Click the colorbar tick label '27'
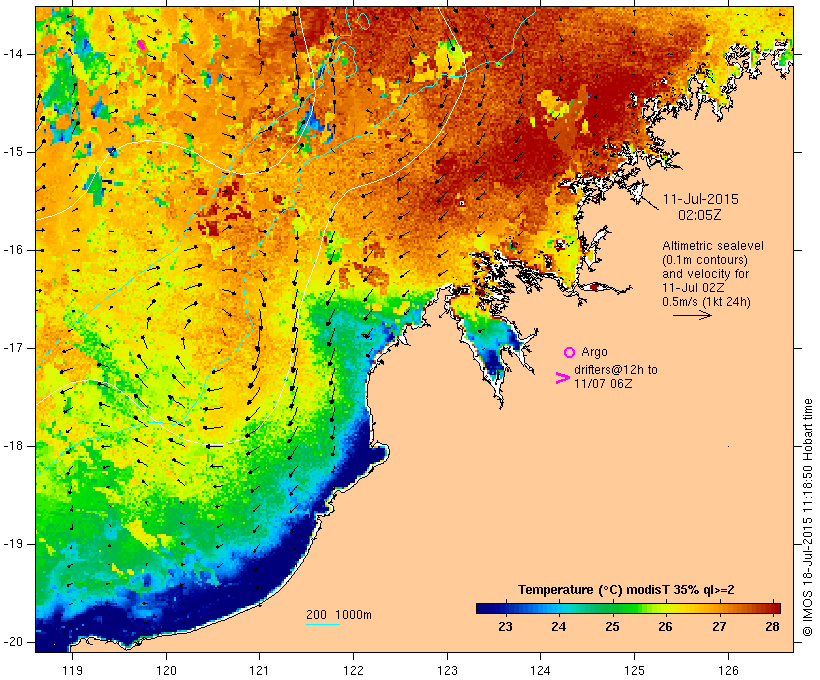Image resolution: width=820 pixels, height=680 pixels. point(719,627)
